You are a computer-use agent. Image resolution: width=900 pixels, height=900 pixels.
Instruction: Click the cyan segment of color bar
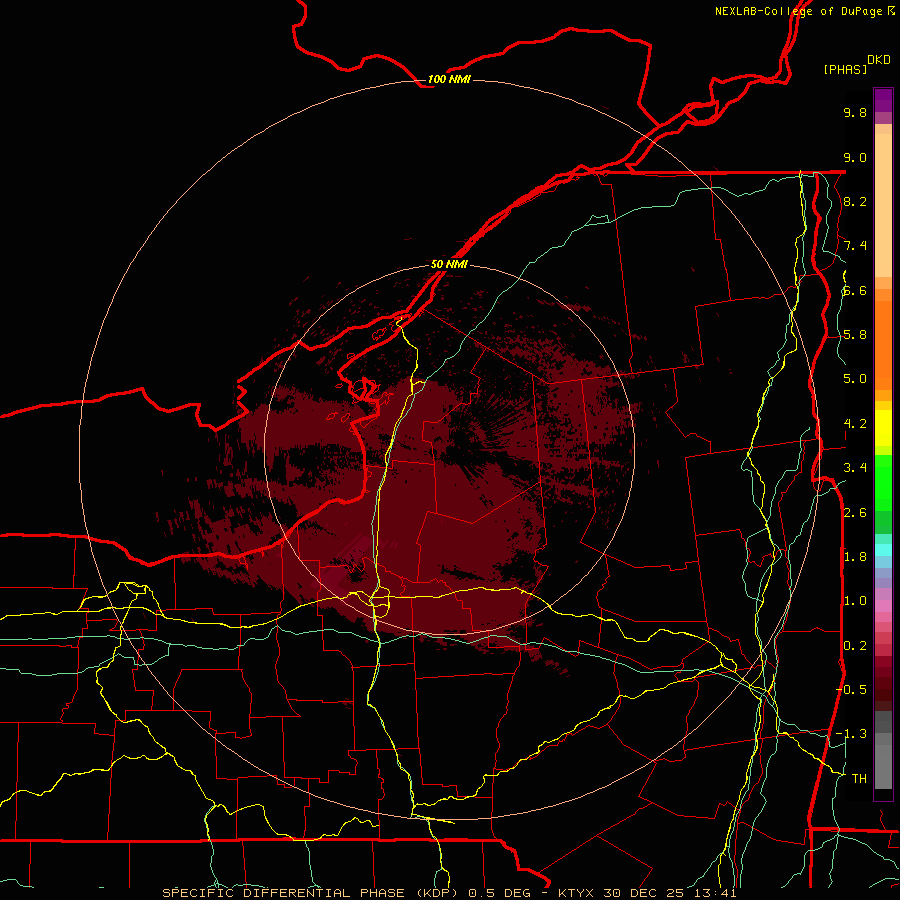(x=883, y=549)
